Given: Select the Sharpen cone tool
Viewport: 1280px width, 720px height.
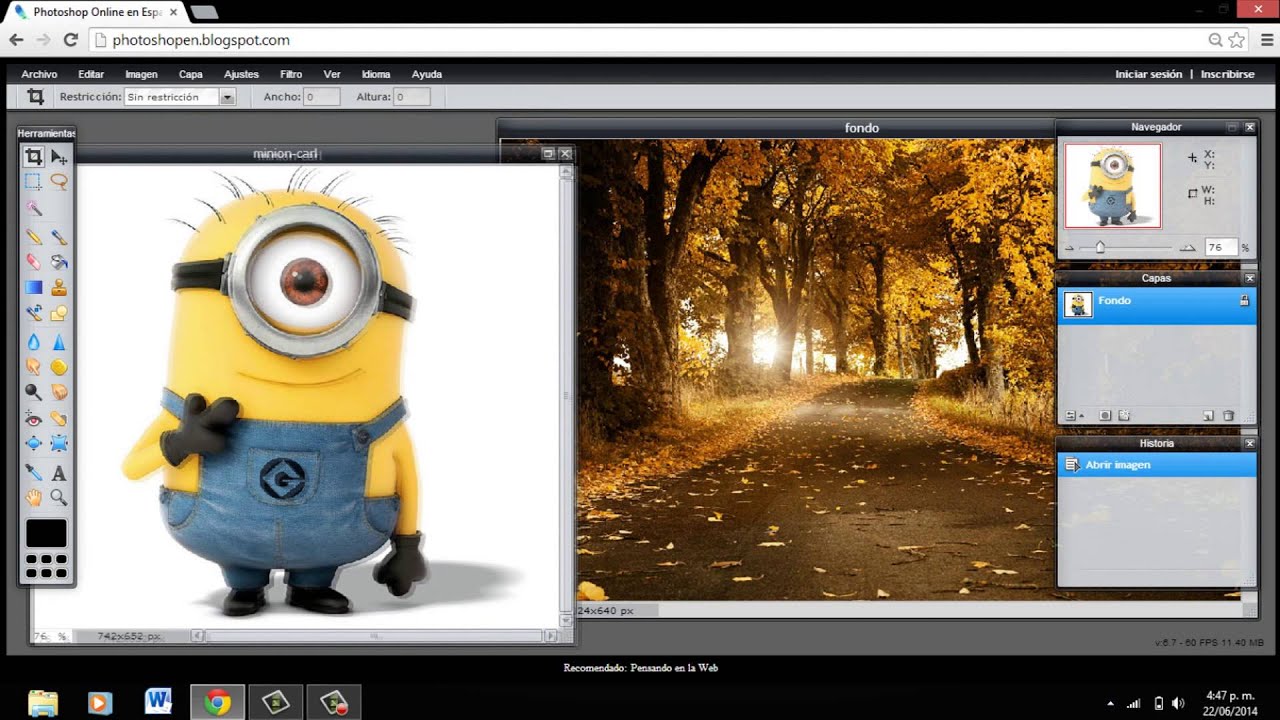Looking at the screenshot, I should tap(59, 342).
